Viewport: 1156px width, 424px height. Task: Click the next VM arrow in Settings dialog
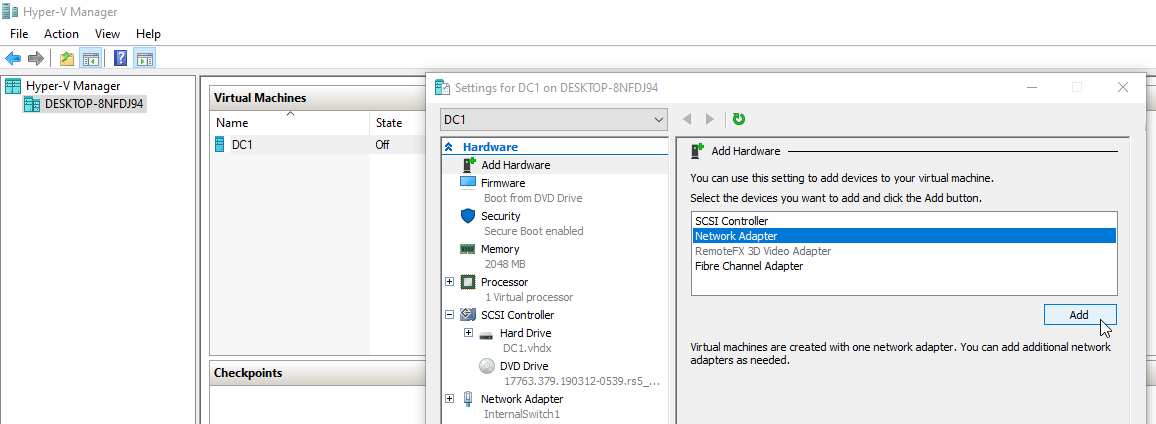tap(710, 119)
